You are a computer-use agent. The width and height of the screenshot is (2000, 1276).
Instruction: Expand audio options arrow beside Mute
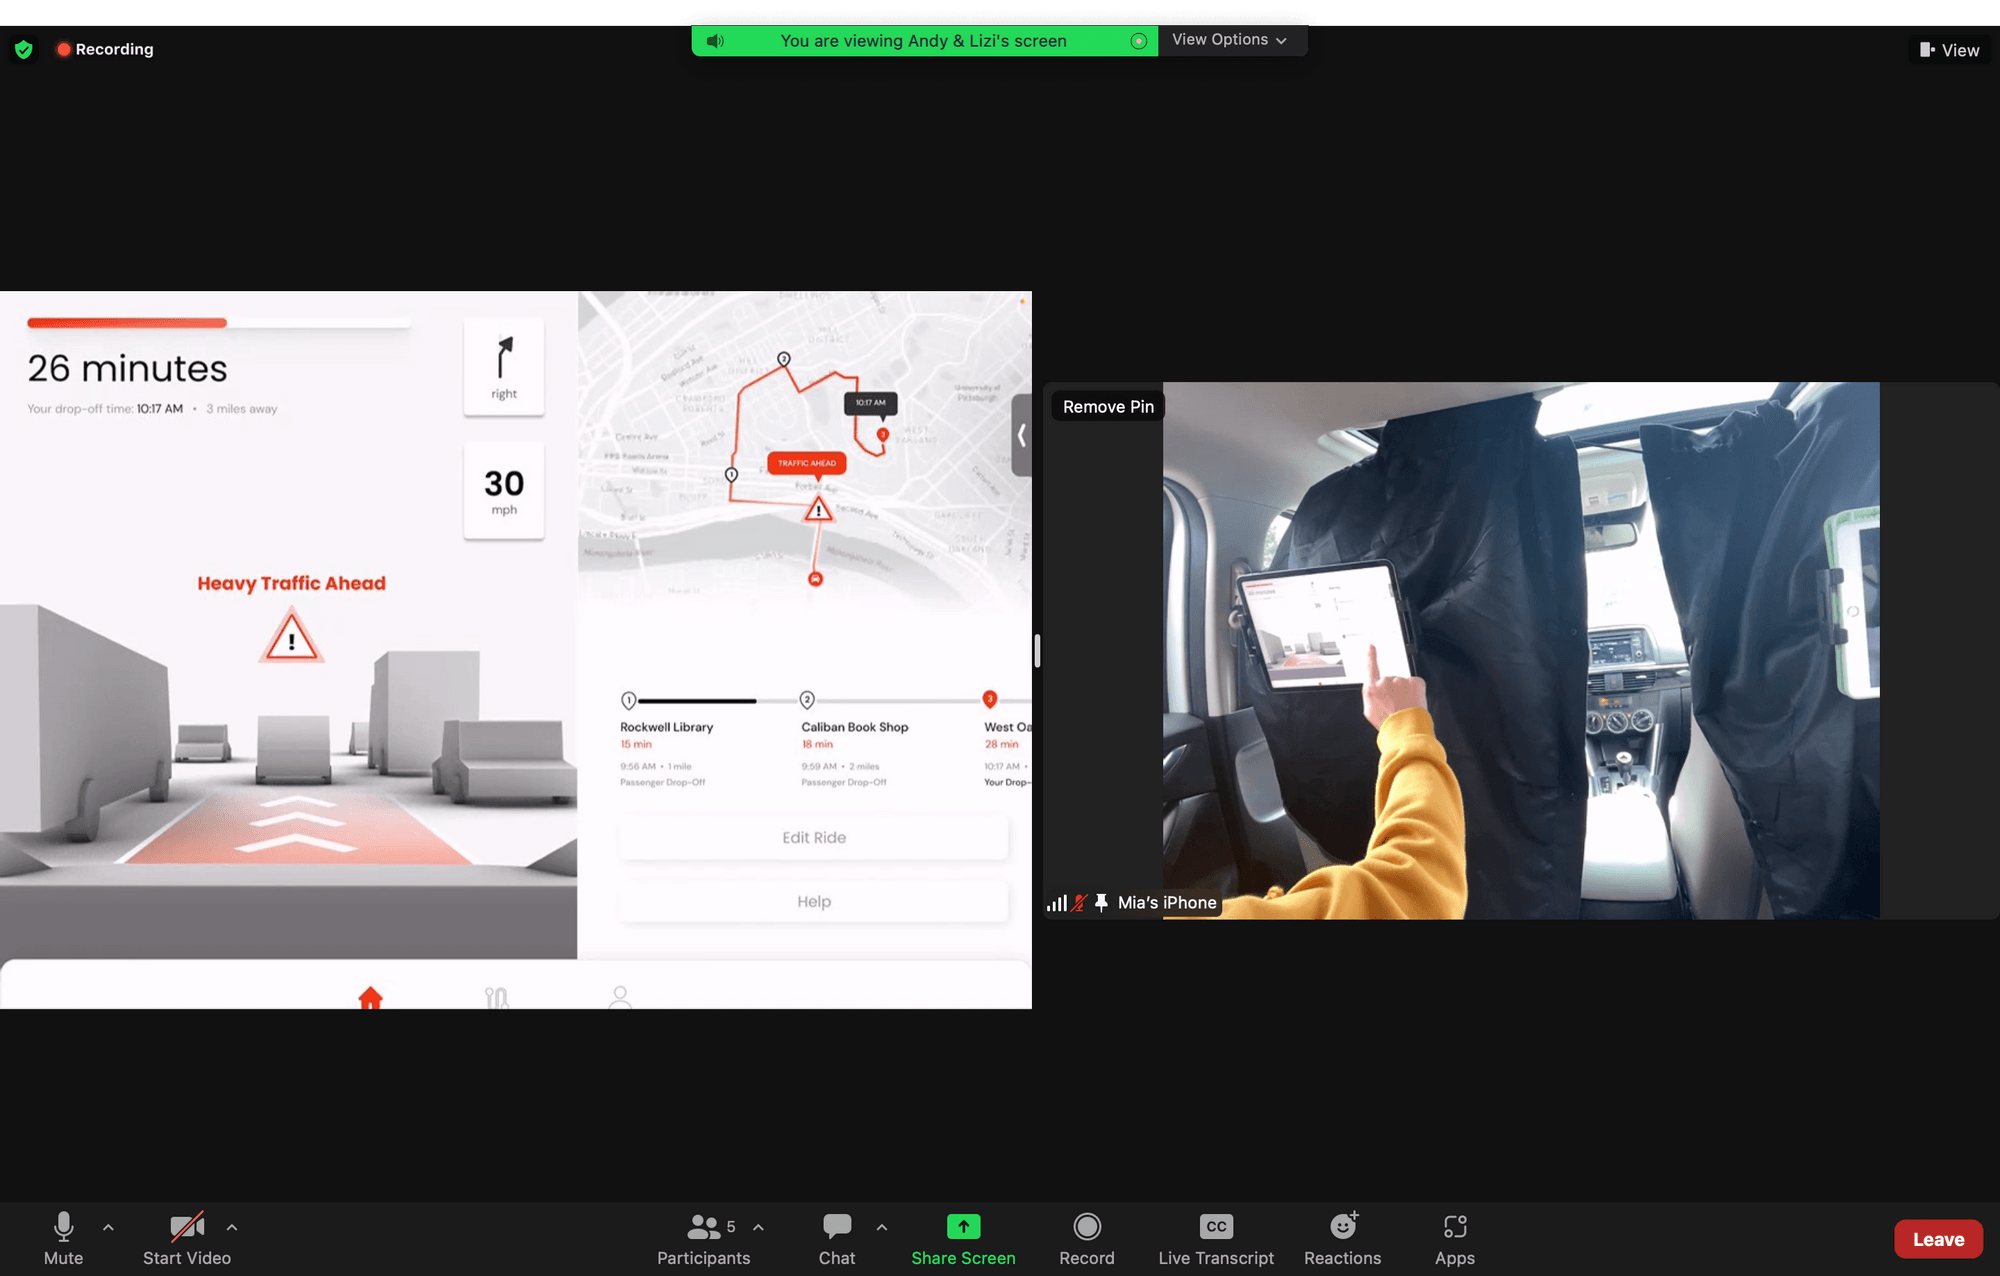point(108,1227)
